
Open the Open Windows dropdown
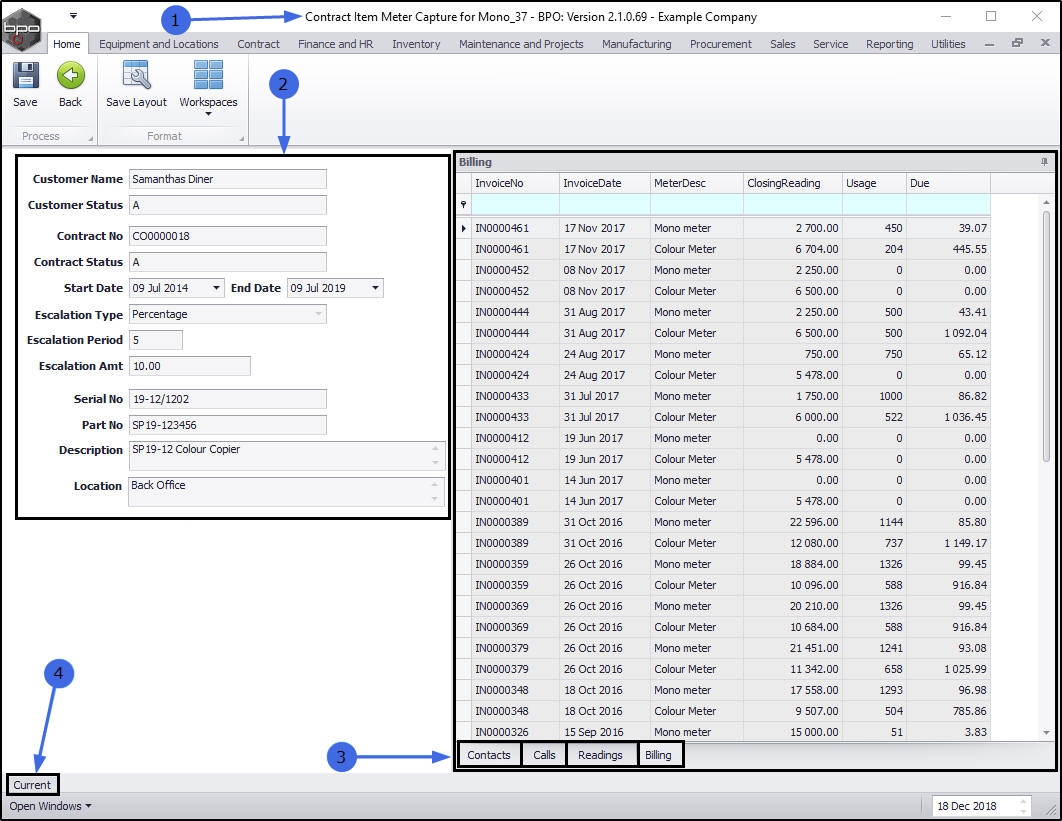tap(50, 806)
